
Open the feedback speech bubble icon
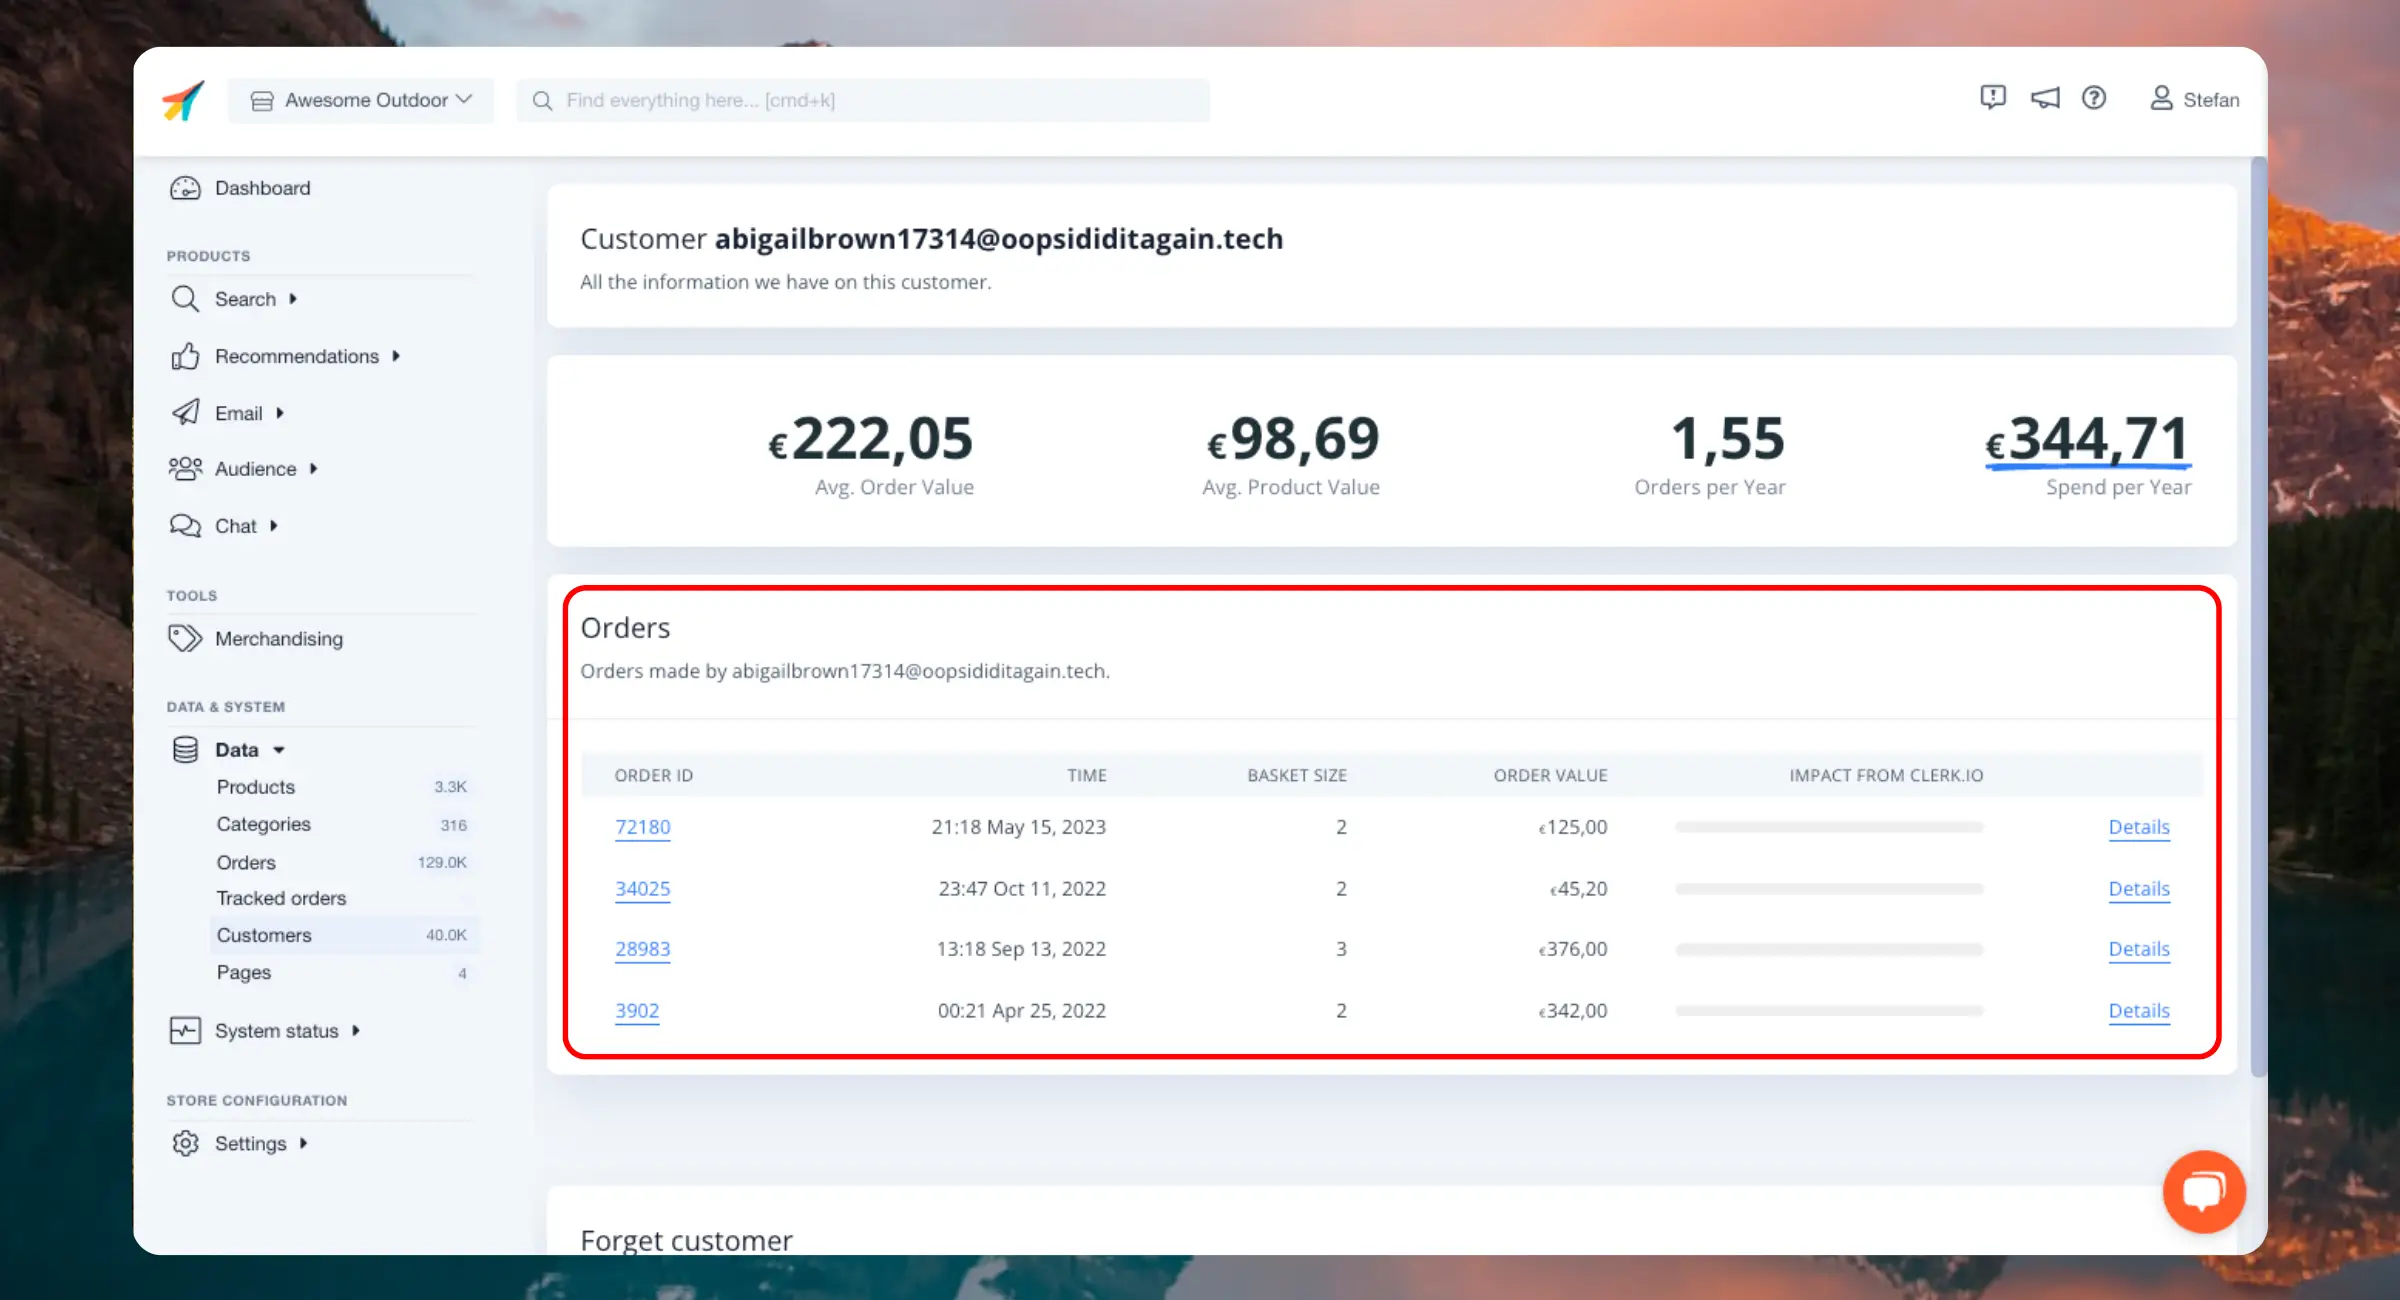[1993, 98]
